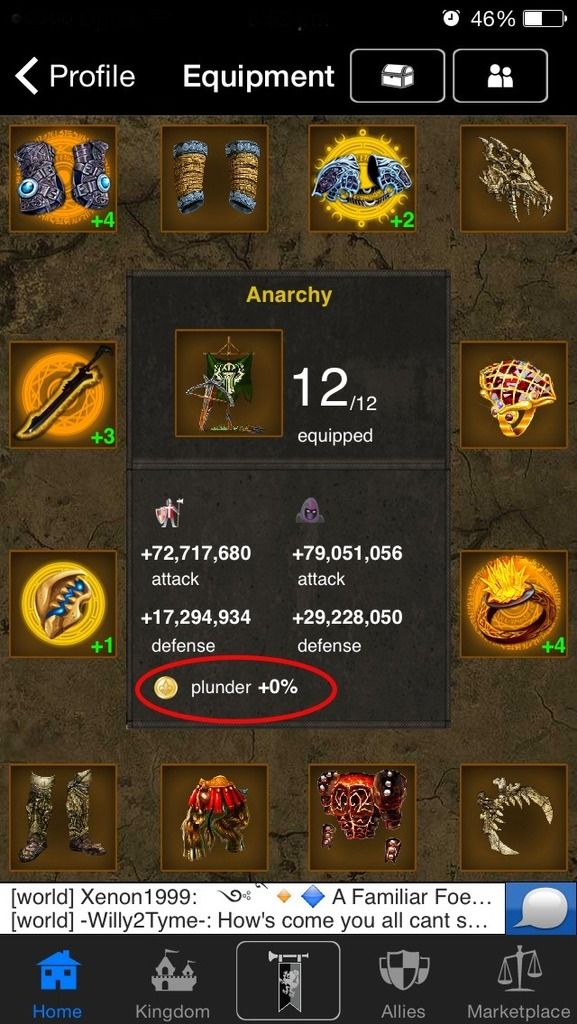Select the winged blue helmet with +2
This screenshot has height=1024, width=577.
click(362, 178)
